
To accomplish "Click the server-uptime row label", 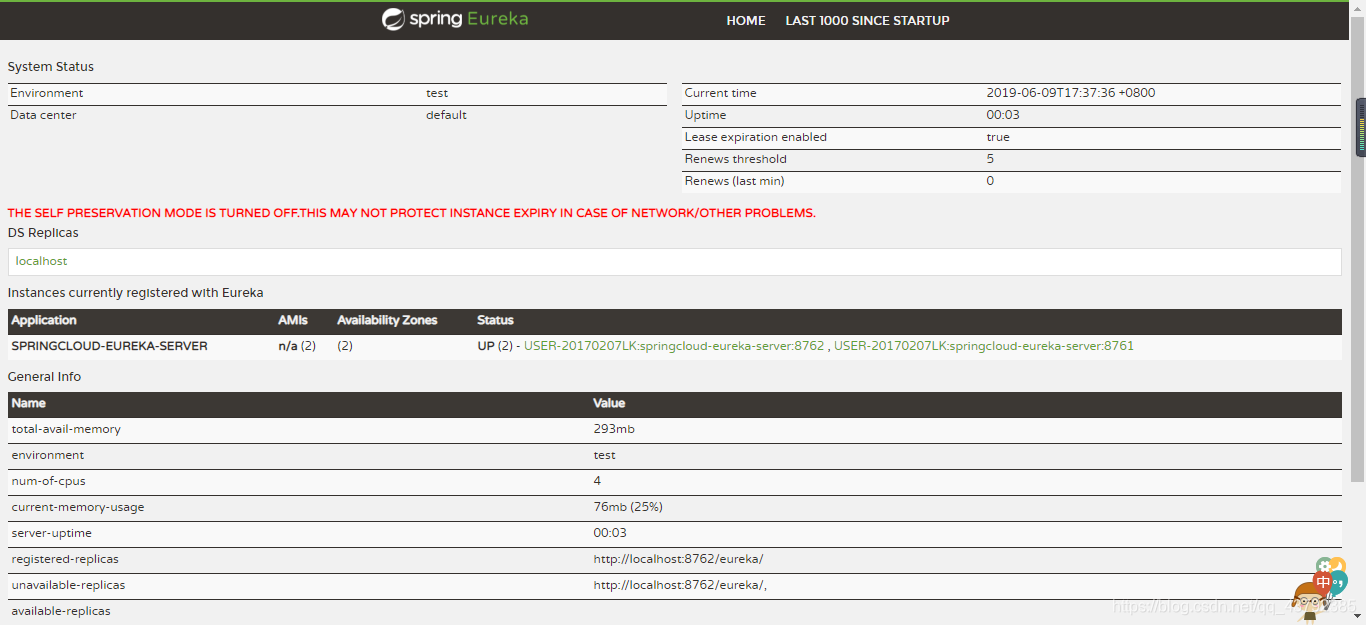I will click(x=51, y=533).
